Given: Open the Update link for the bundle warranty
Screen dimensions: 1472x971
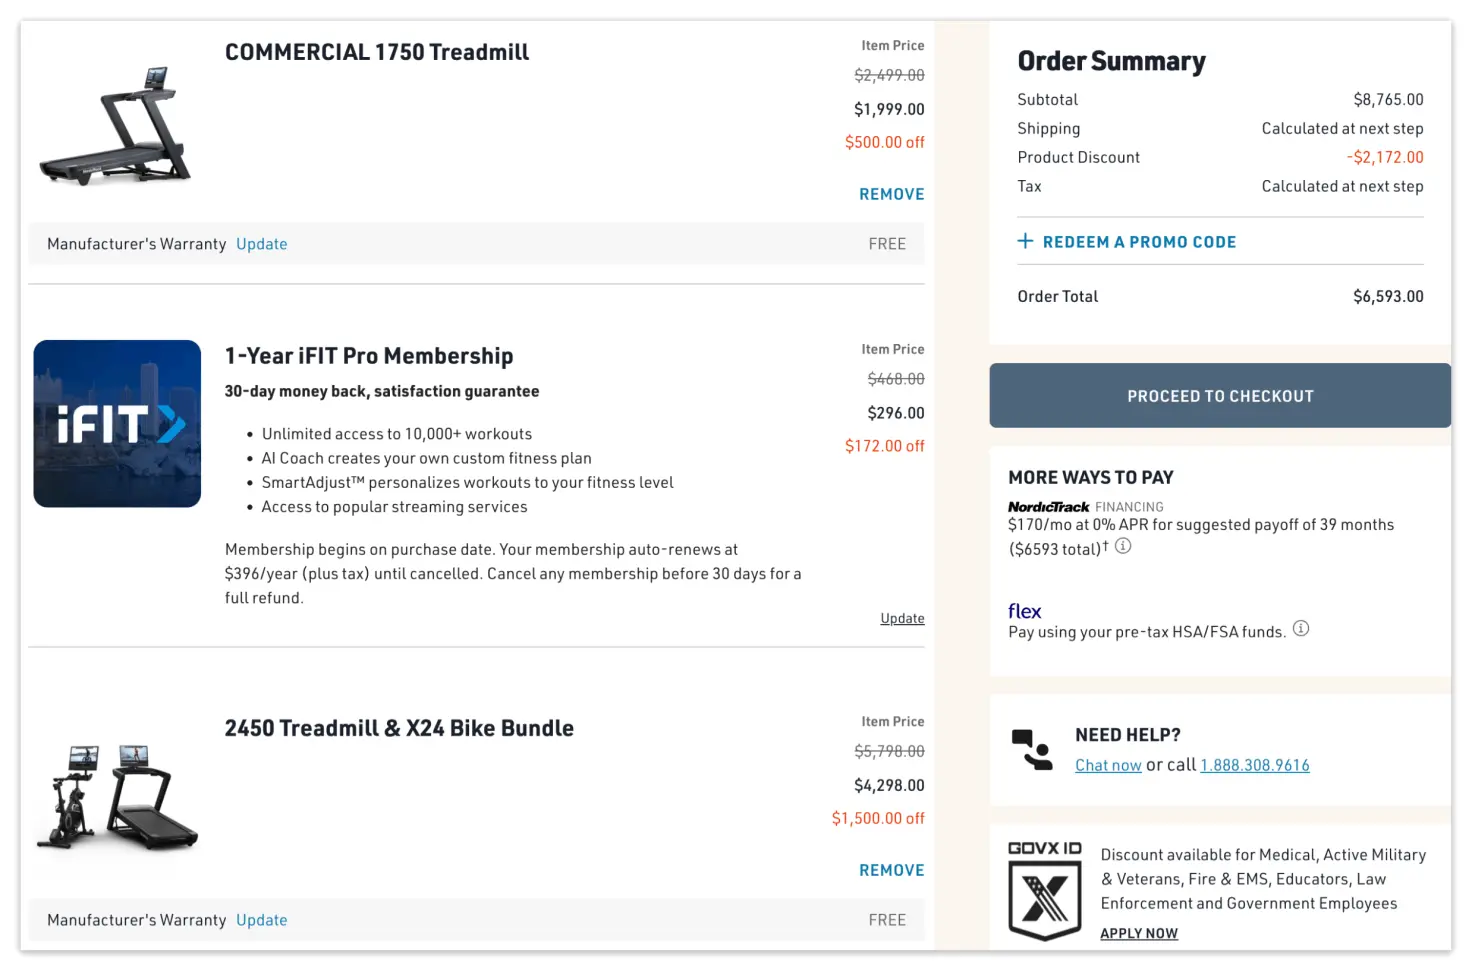Looking at the screenshot, I should pyautogui.click(x=261, y=919).
